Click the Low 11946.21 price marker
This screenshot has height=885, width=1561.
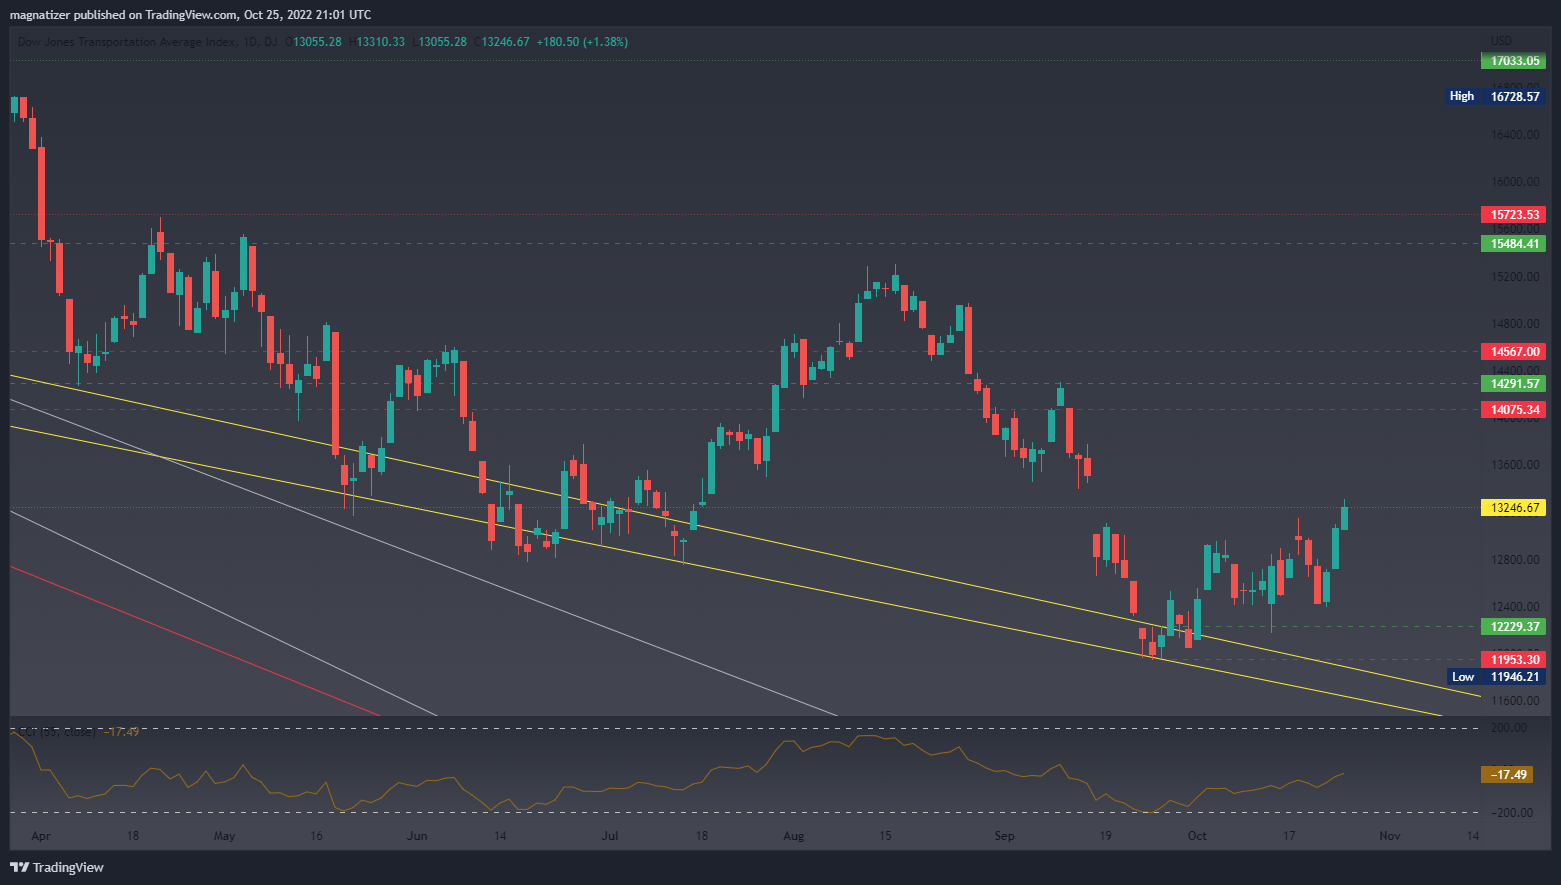click(x=1496, y=677)
